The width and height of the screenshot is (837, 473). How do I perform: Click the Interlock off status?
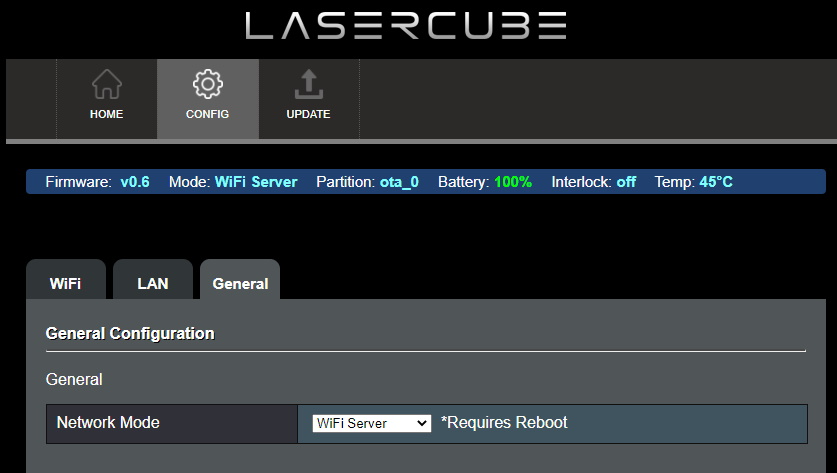[626, 182]
